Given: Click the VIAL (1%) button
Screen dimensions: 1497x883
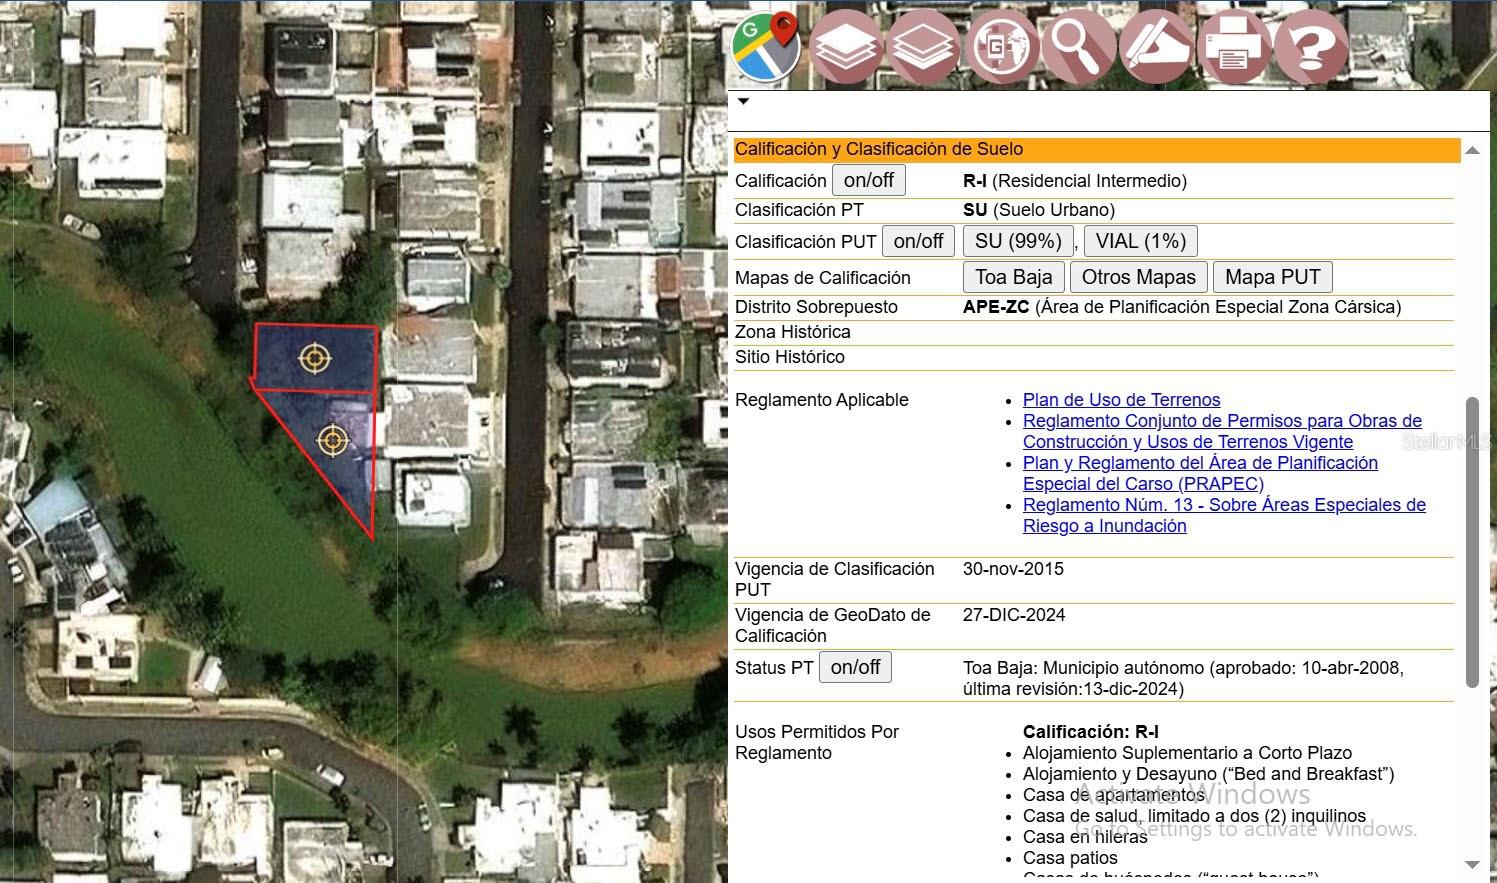Looking at the screenshot, I should (1141, 241).
